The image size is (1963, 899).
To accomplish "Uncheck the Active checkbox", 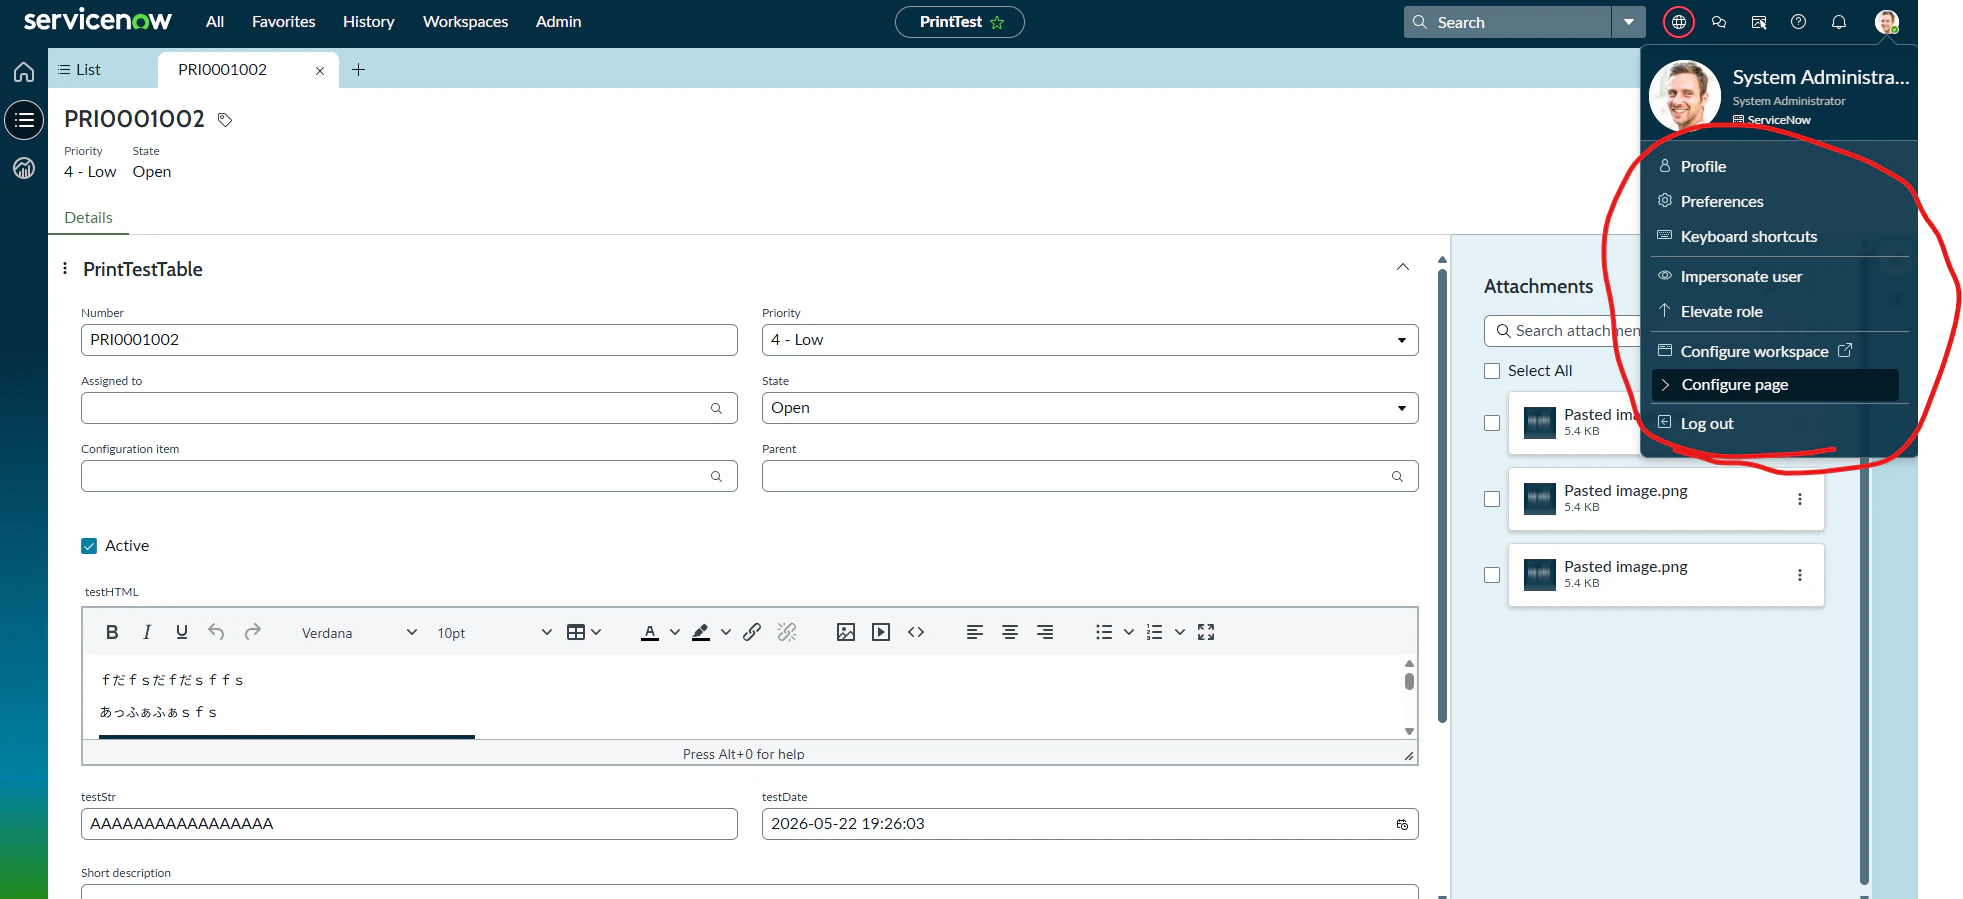I will pyautogui.click(x=89, y=546).
